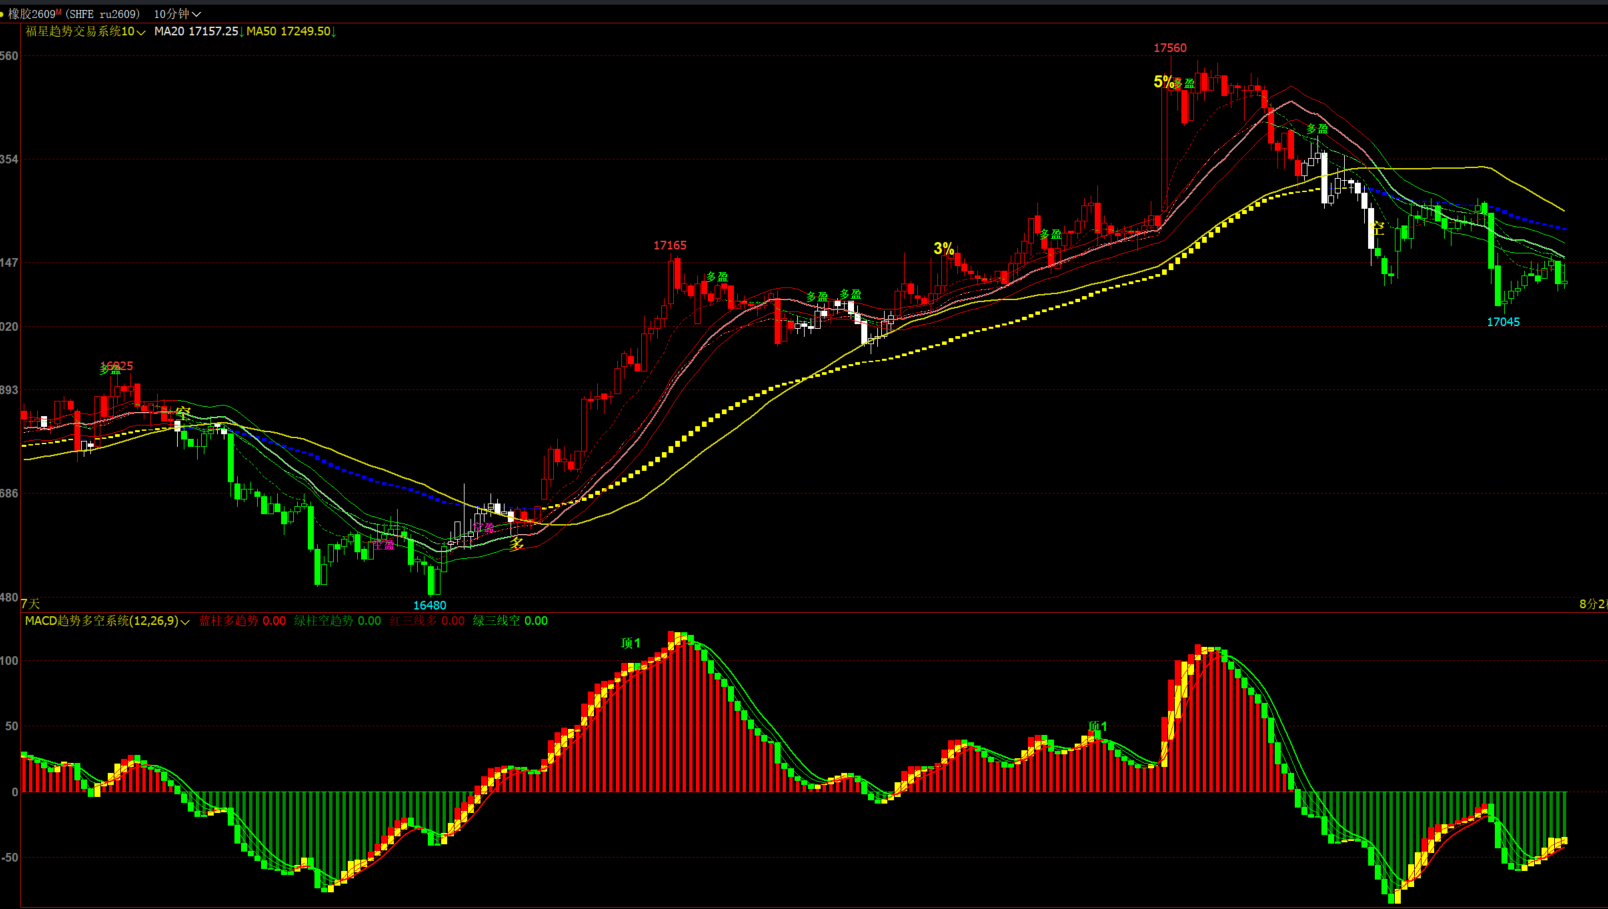Expand the 福星趋势交易系统10 indicator dropdown
Viewport: 1608px width, 909px height.
pos(141,32)
